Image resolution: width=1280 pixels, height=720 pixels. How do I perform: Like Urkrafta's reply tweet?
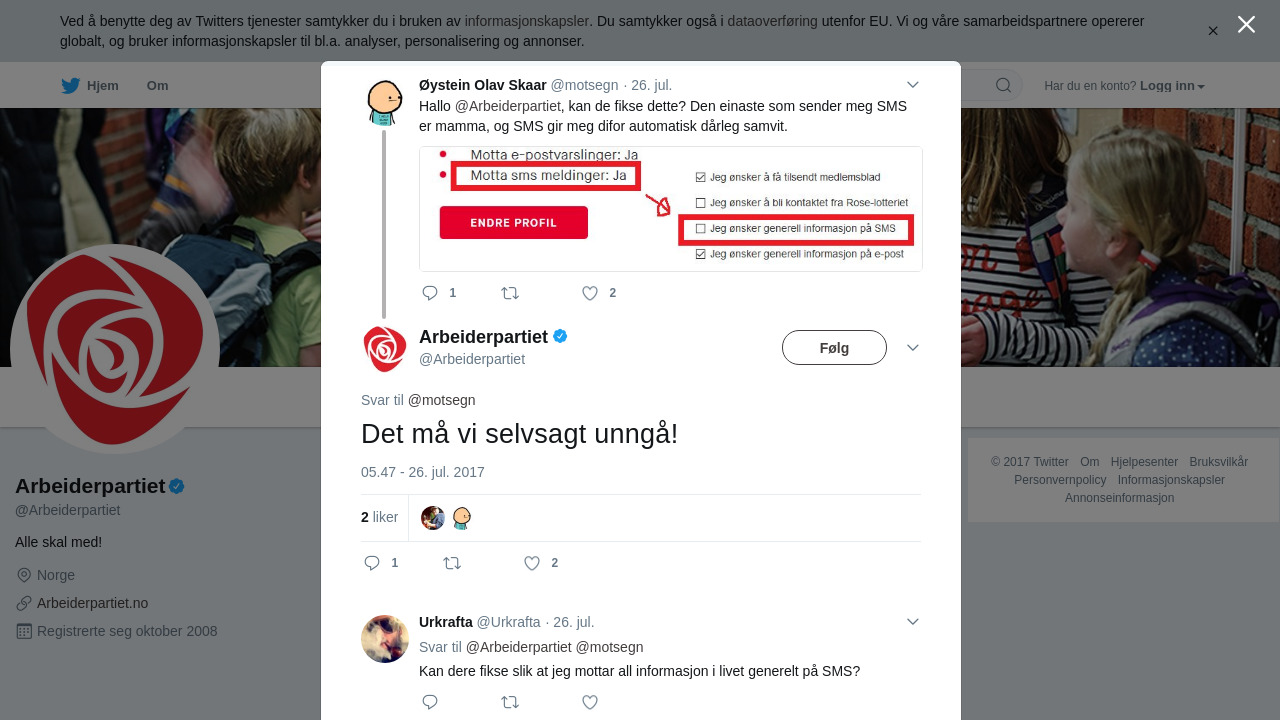pyautogui.click(x=590, y=702)
